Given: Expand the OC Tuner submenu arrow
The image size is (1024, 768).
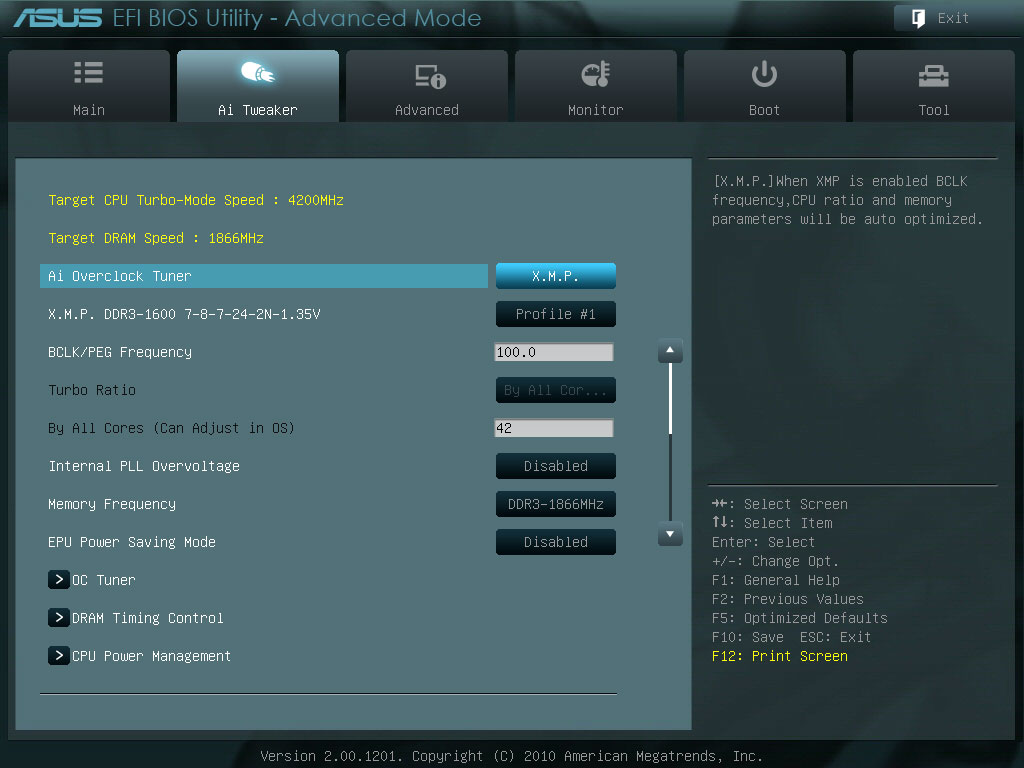Looking at the screenshot, I should tap(59, 579).
